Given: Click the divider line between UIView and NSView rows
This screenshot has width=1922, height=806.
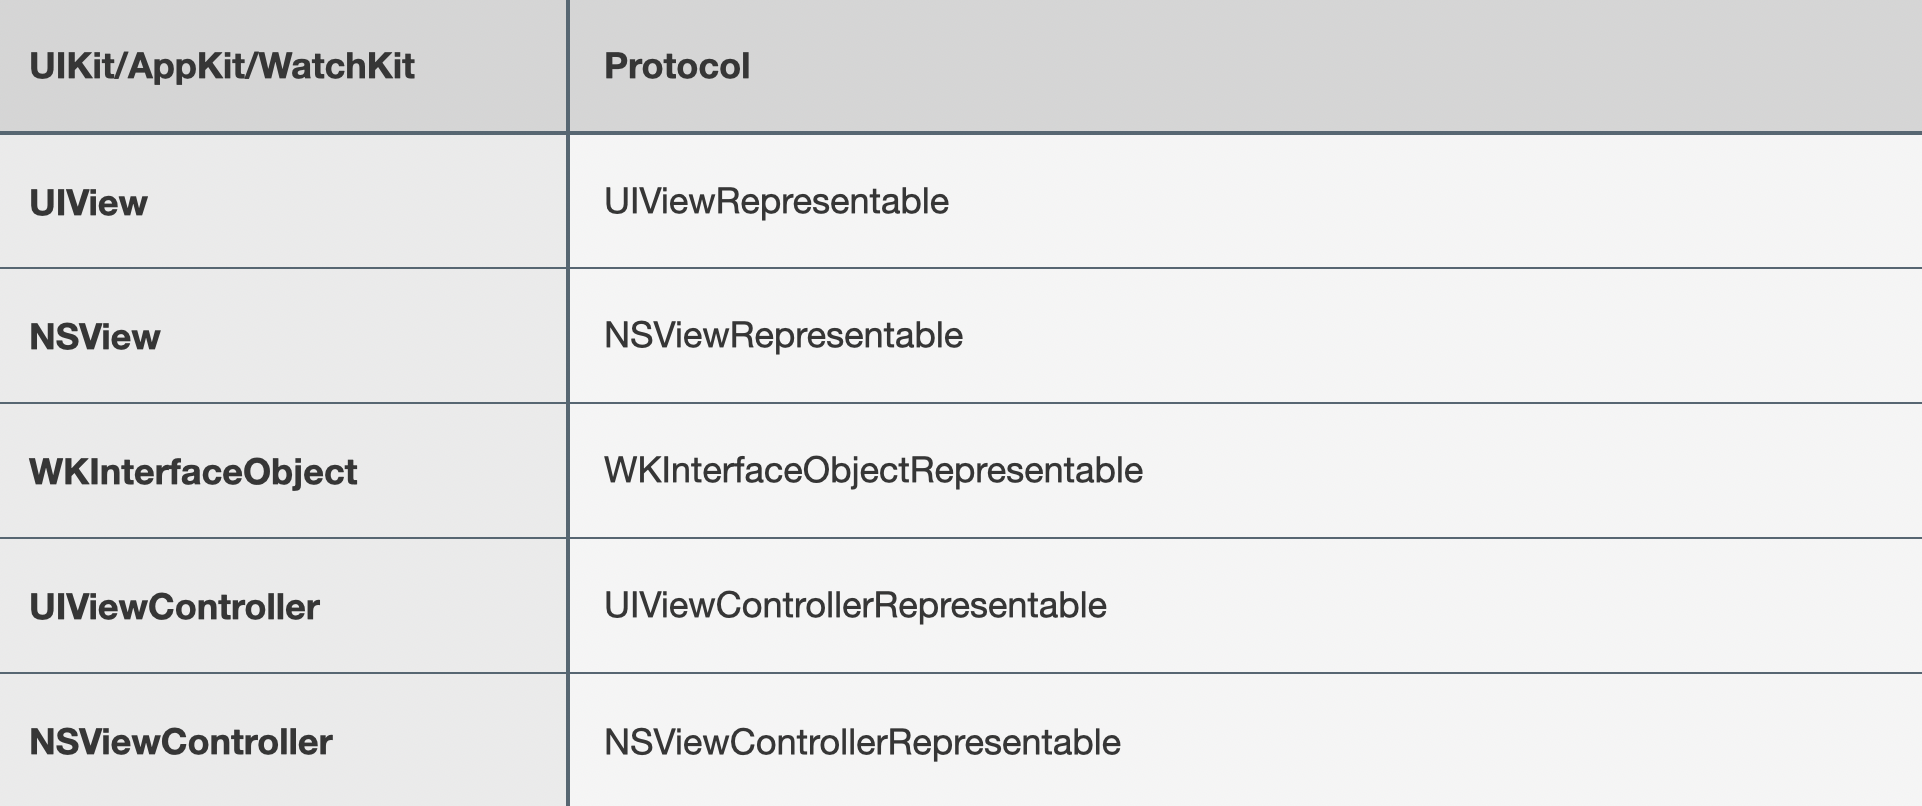Looking at the screenshot, I should tap(1200, 268).
